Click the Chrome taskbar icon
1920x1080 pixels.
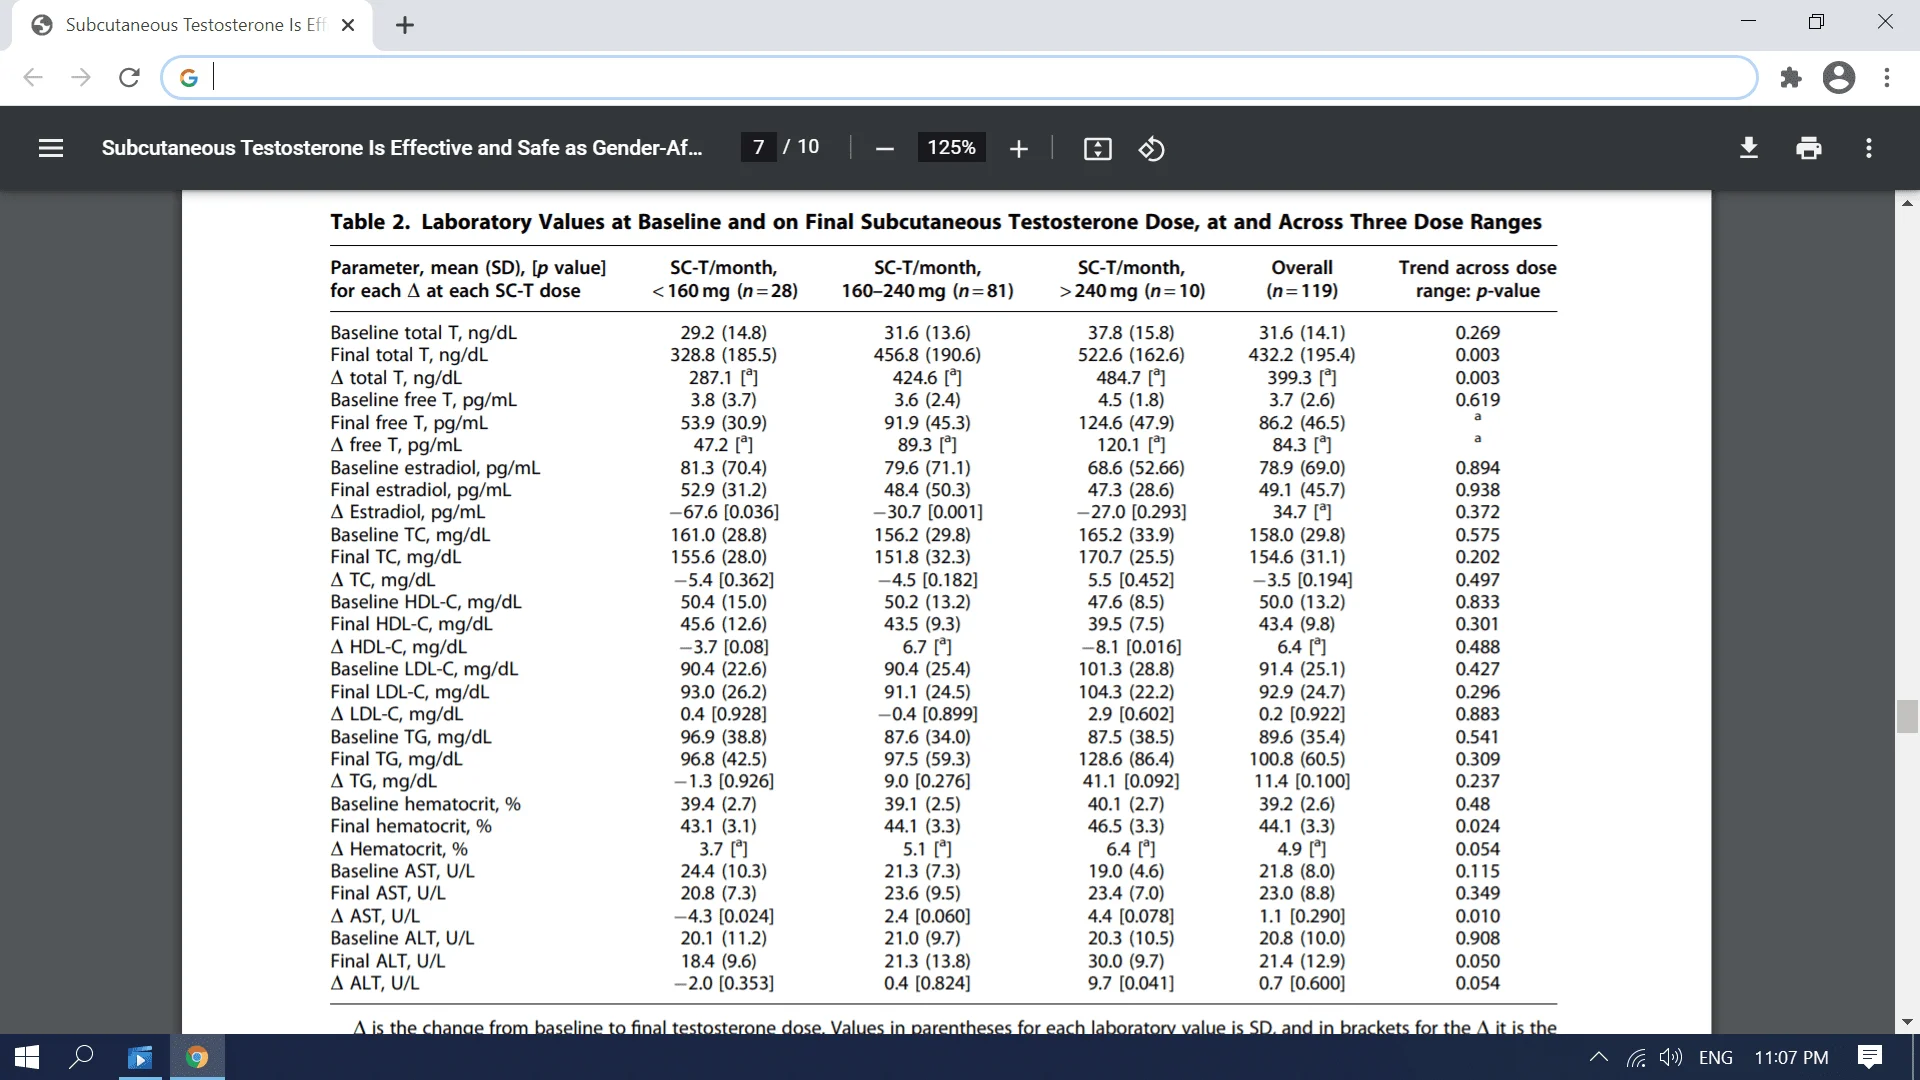point(197,1057)
